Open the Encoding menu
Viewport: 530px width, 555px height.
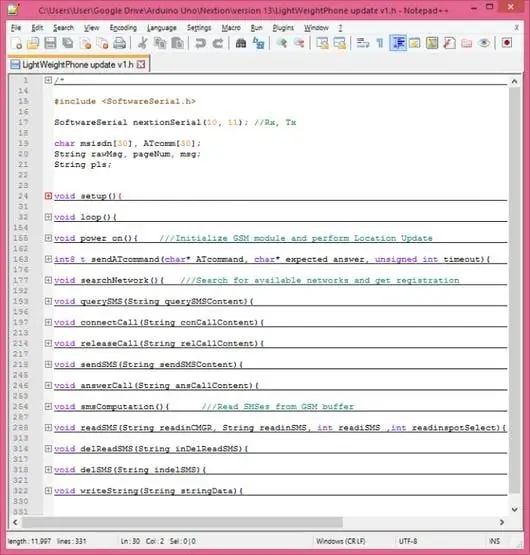(123, 28)
